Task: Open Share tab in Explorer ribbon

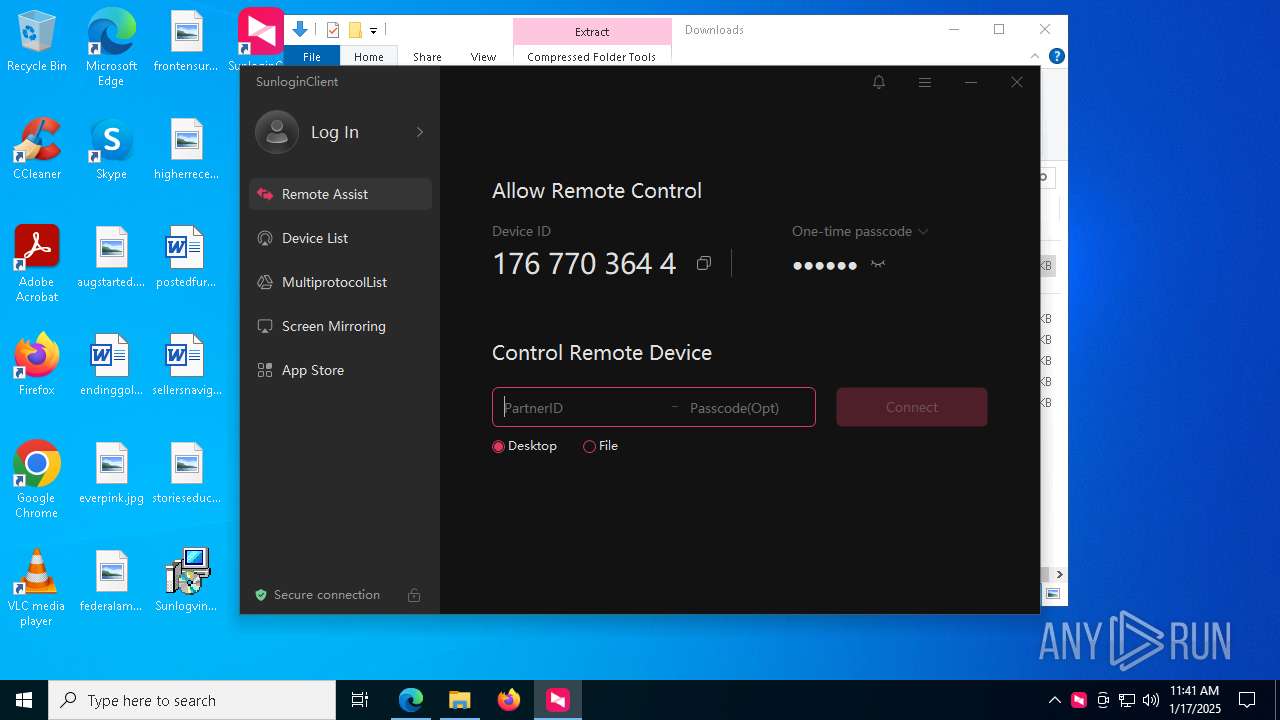Action: 427,57
